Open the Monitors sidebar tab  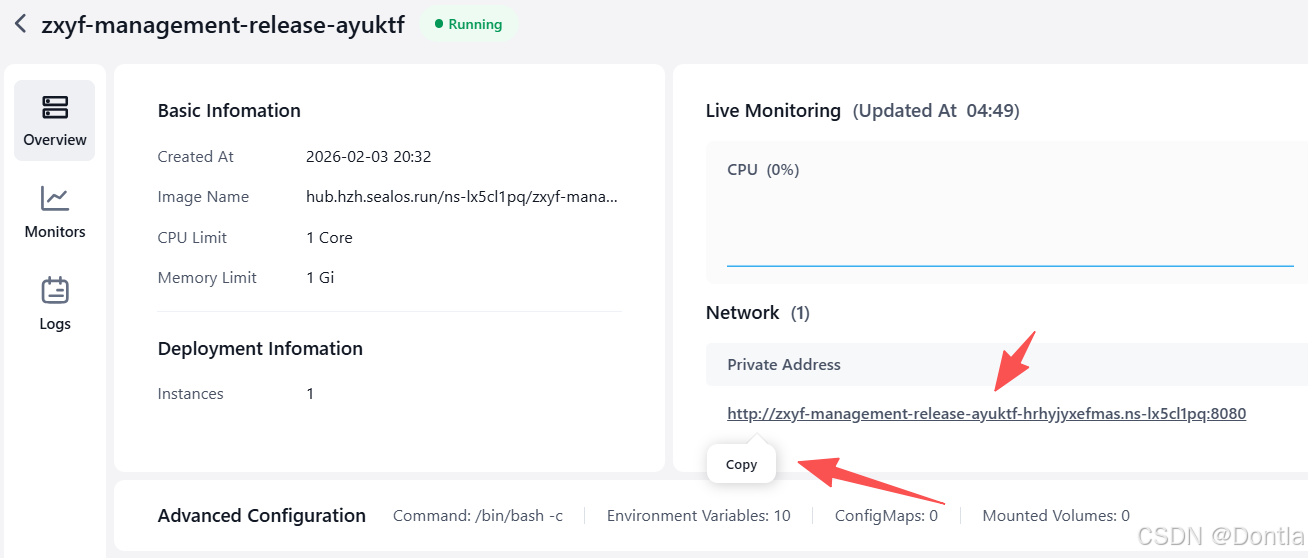click(55, 212)
